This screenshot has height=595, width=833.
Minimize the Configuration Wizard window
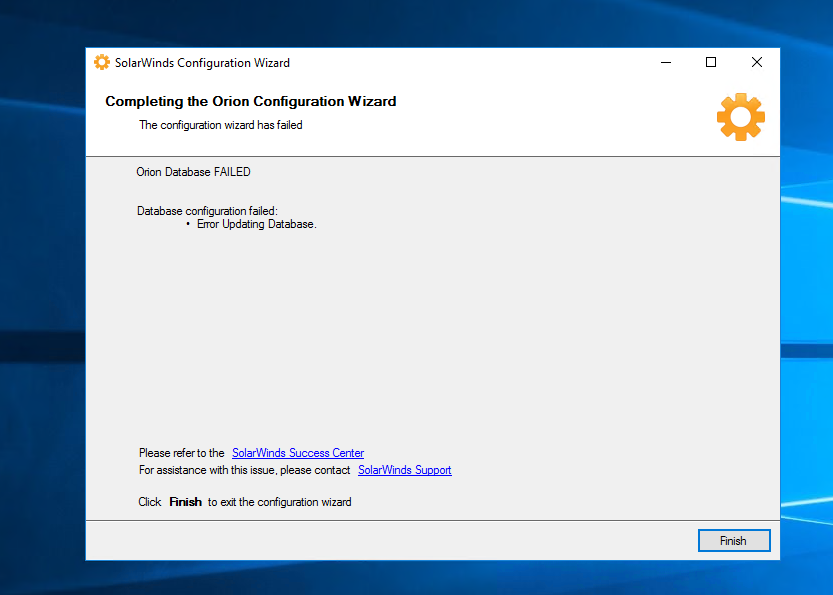click(666, 62)
